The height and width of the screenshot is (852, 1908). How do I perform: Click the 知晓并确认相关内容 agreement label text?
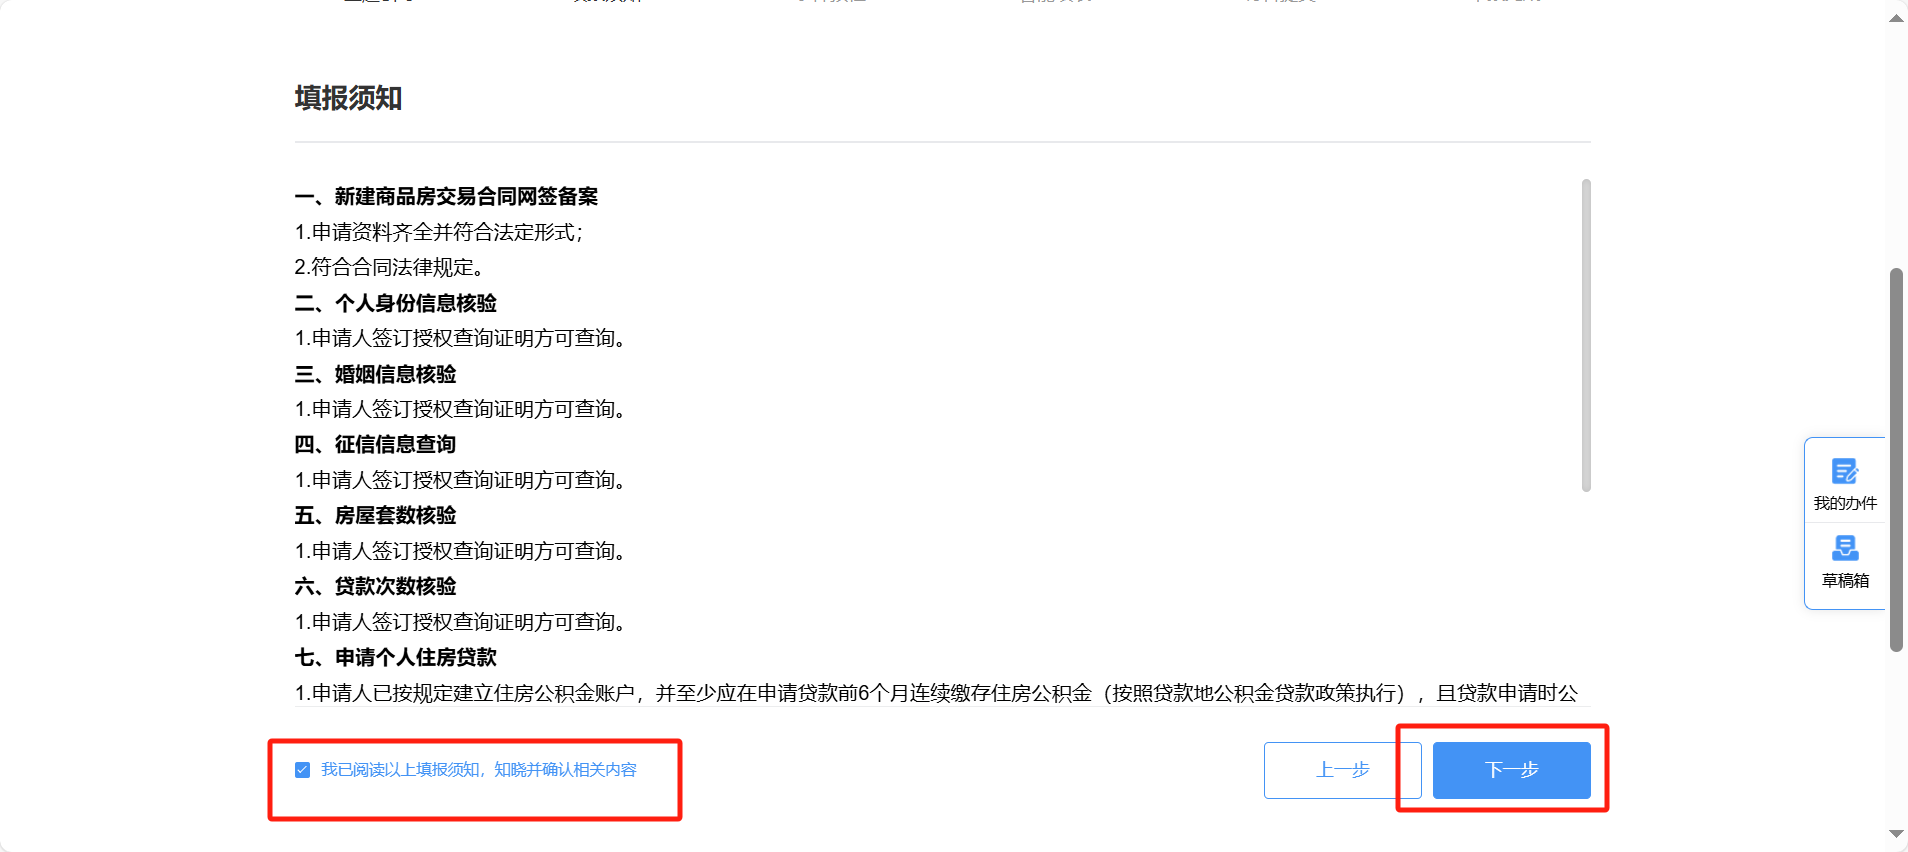click(x=565, y=770)
